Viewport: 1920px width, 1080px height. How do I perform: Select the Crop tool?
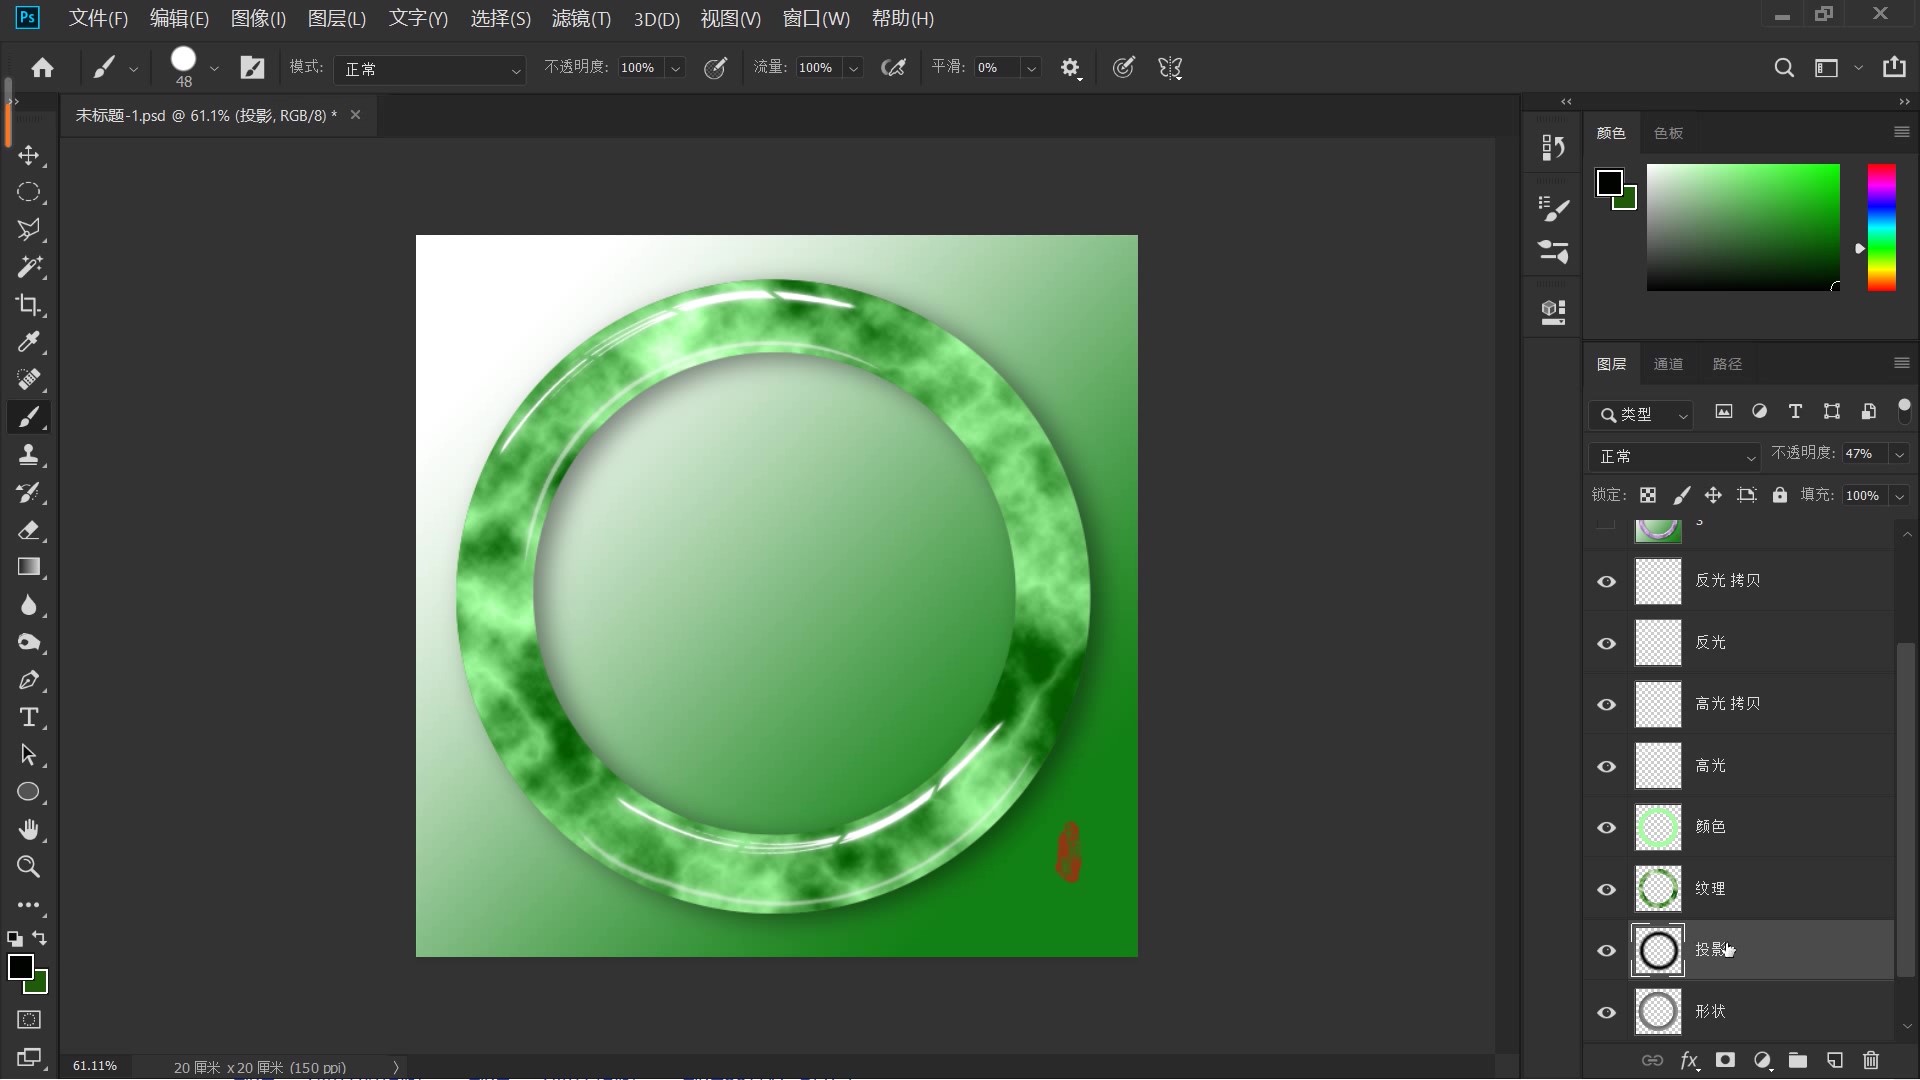[x=29, y=305]
